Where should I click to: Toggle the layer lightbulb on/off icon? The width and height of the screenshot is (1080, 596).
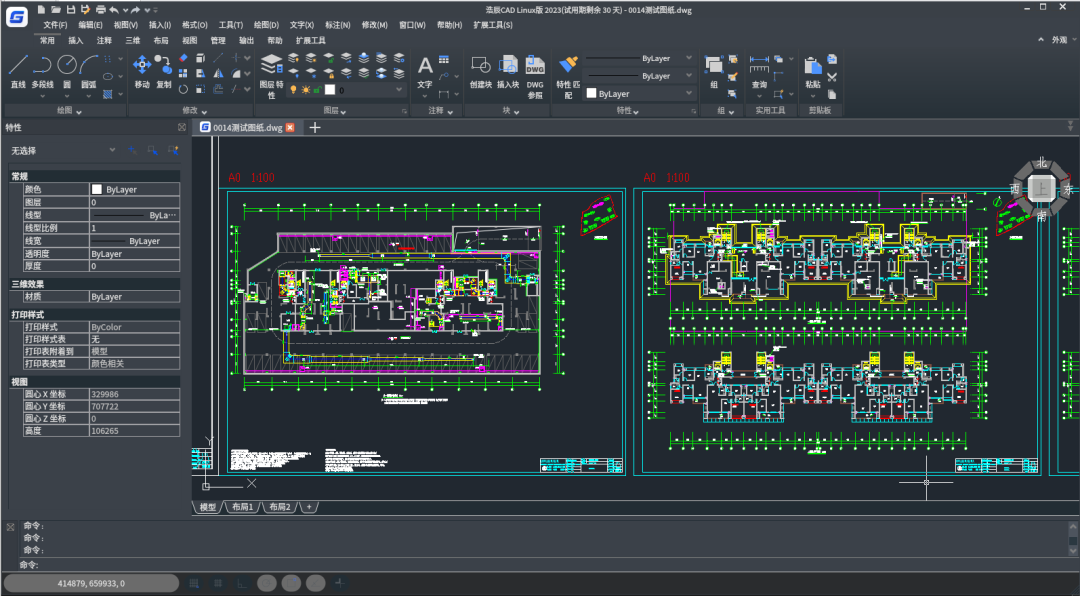coord(293,90)
